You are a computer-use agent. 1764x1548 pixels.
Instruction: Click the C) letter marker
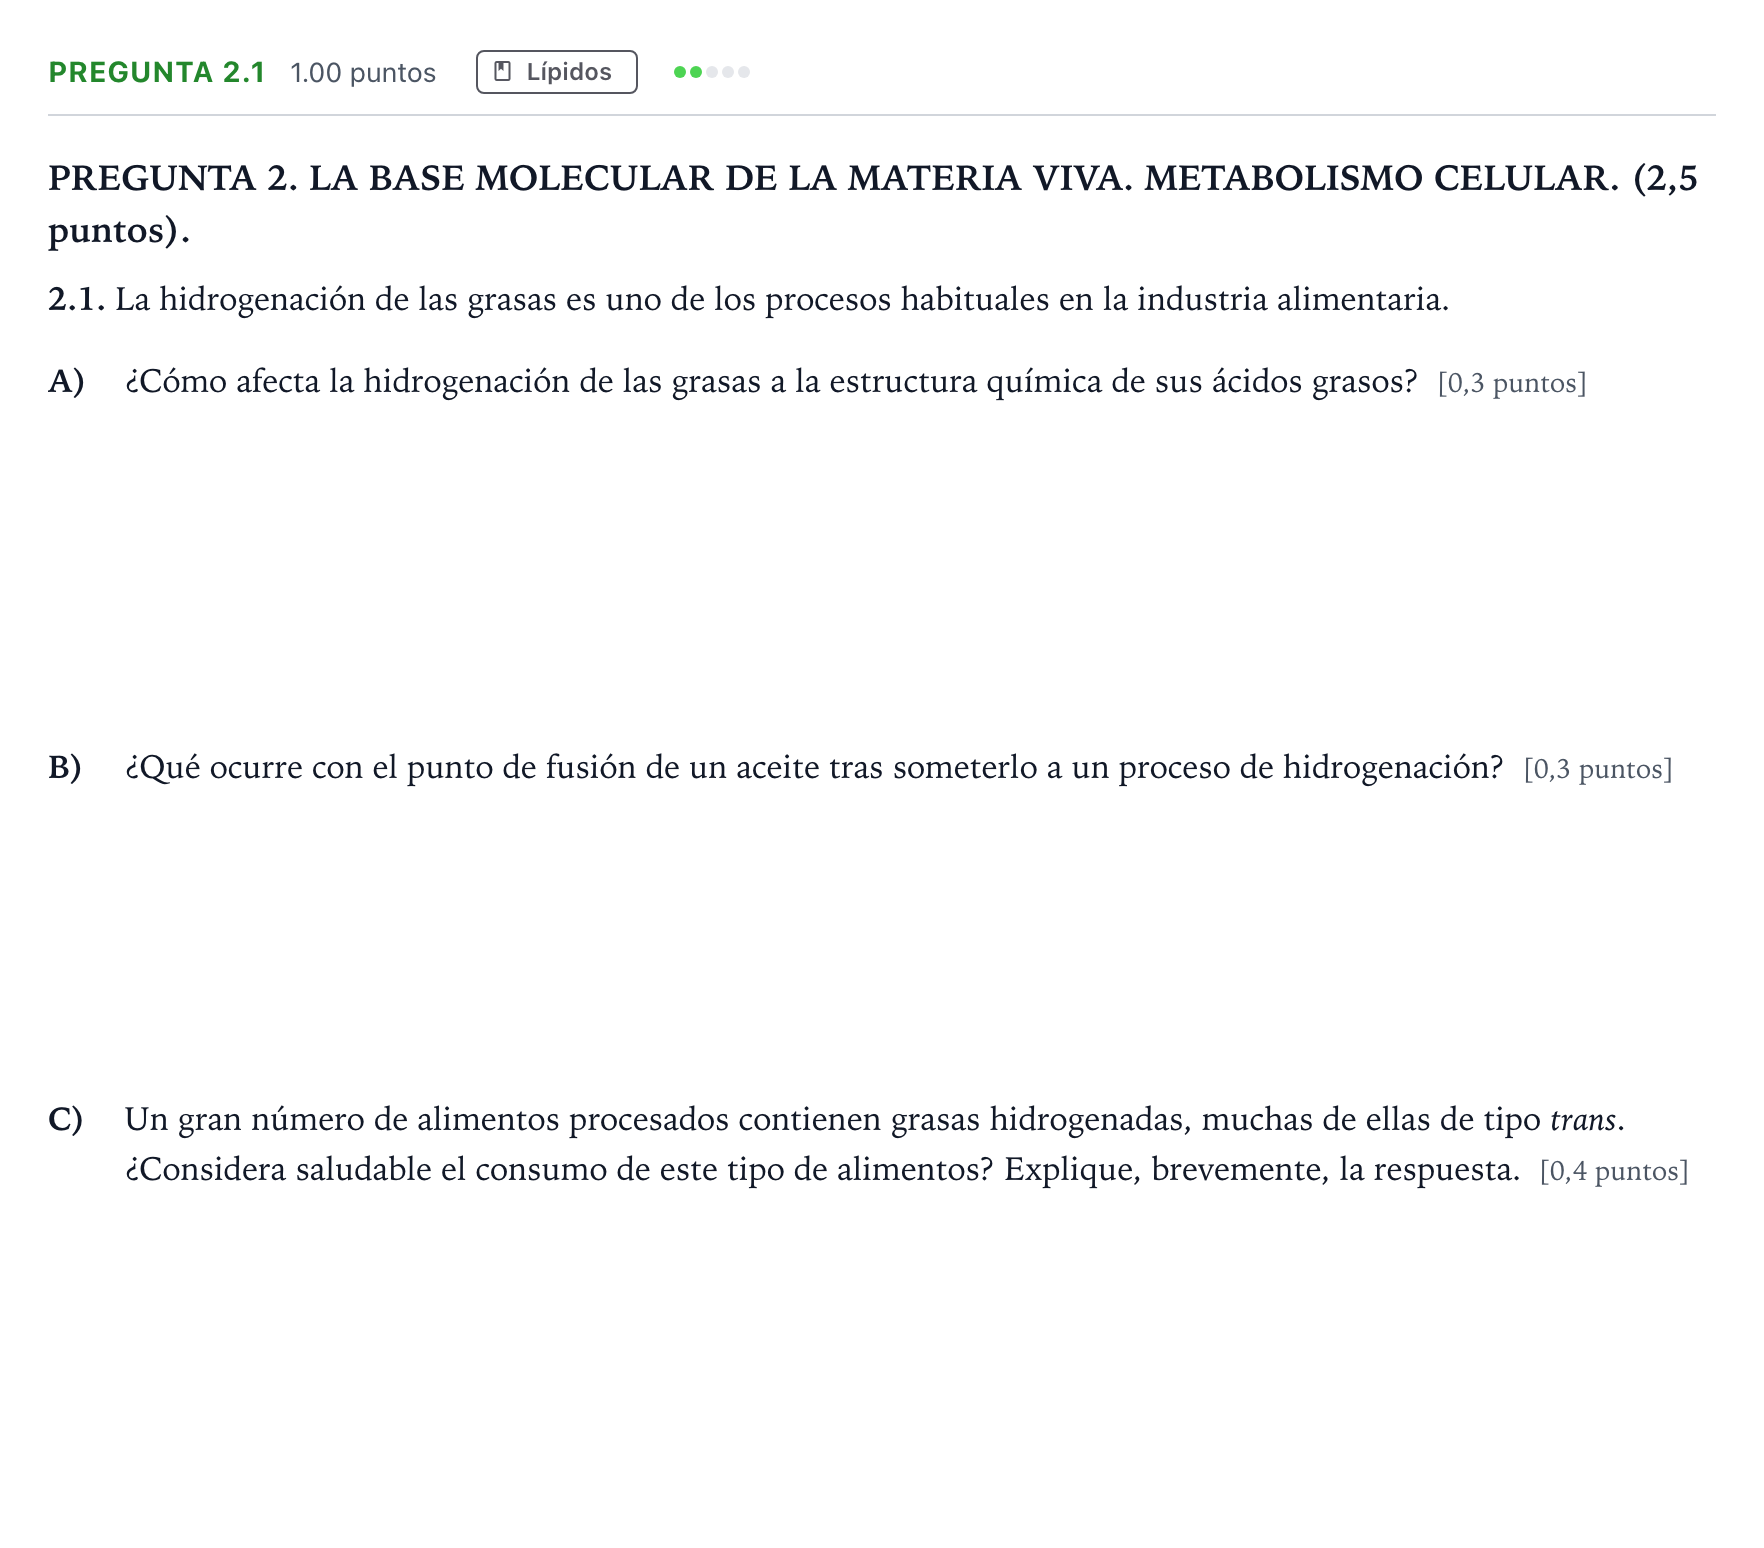(x=65, y=1119)
